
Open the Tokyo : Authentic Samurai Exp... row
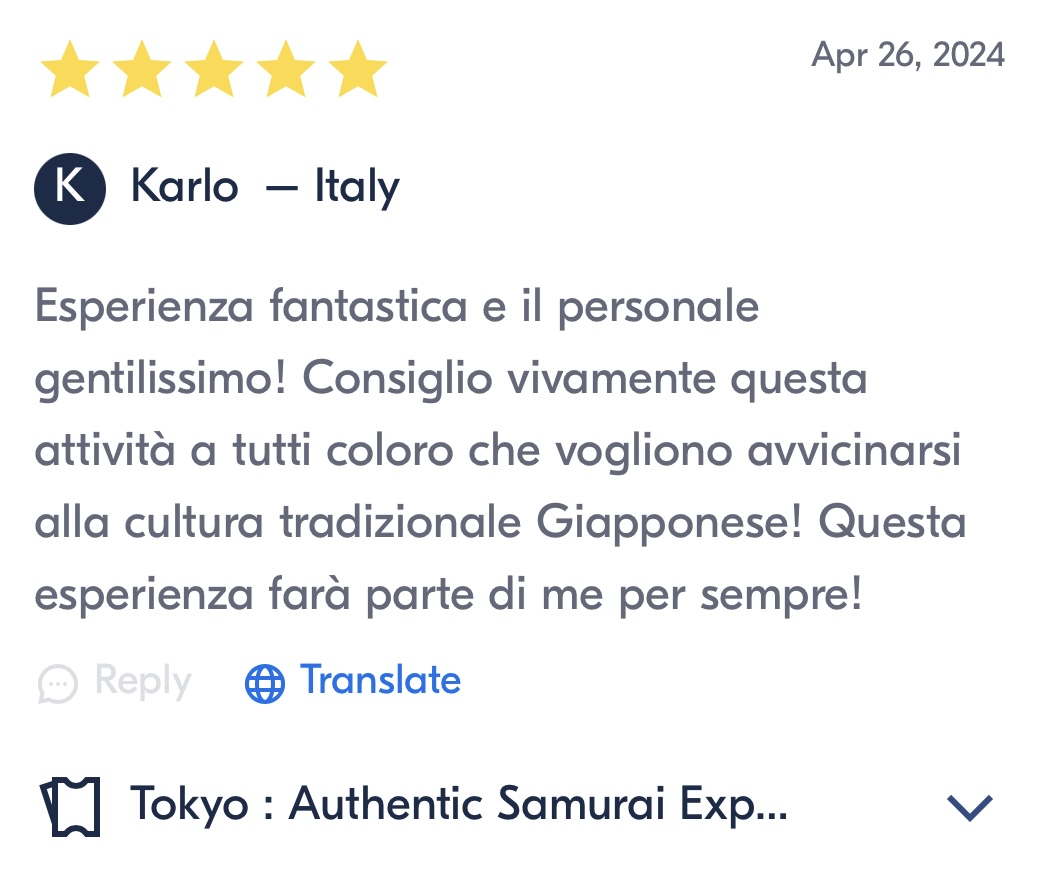click(517, 806)
